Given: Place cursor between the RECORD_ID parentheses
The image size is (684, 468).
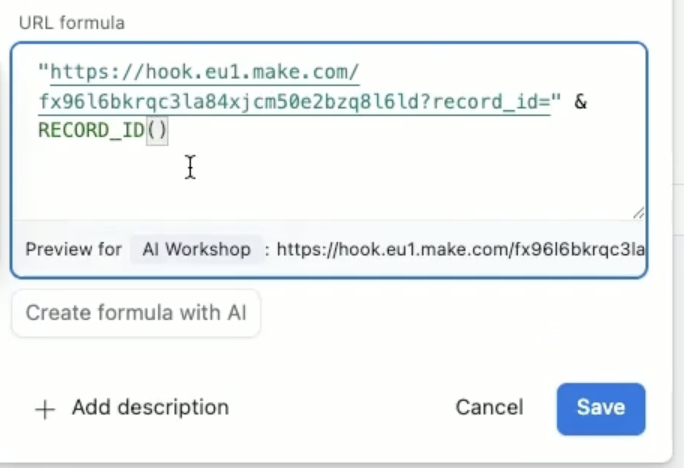Looking at the screenshot, I should pos(158,131).
